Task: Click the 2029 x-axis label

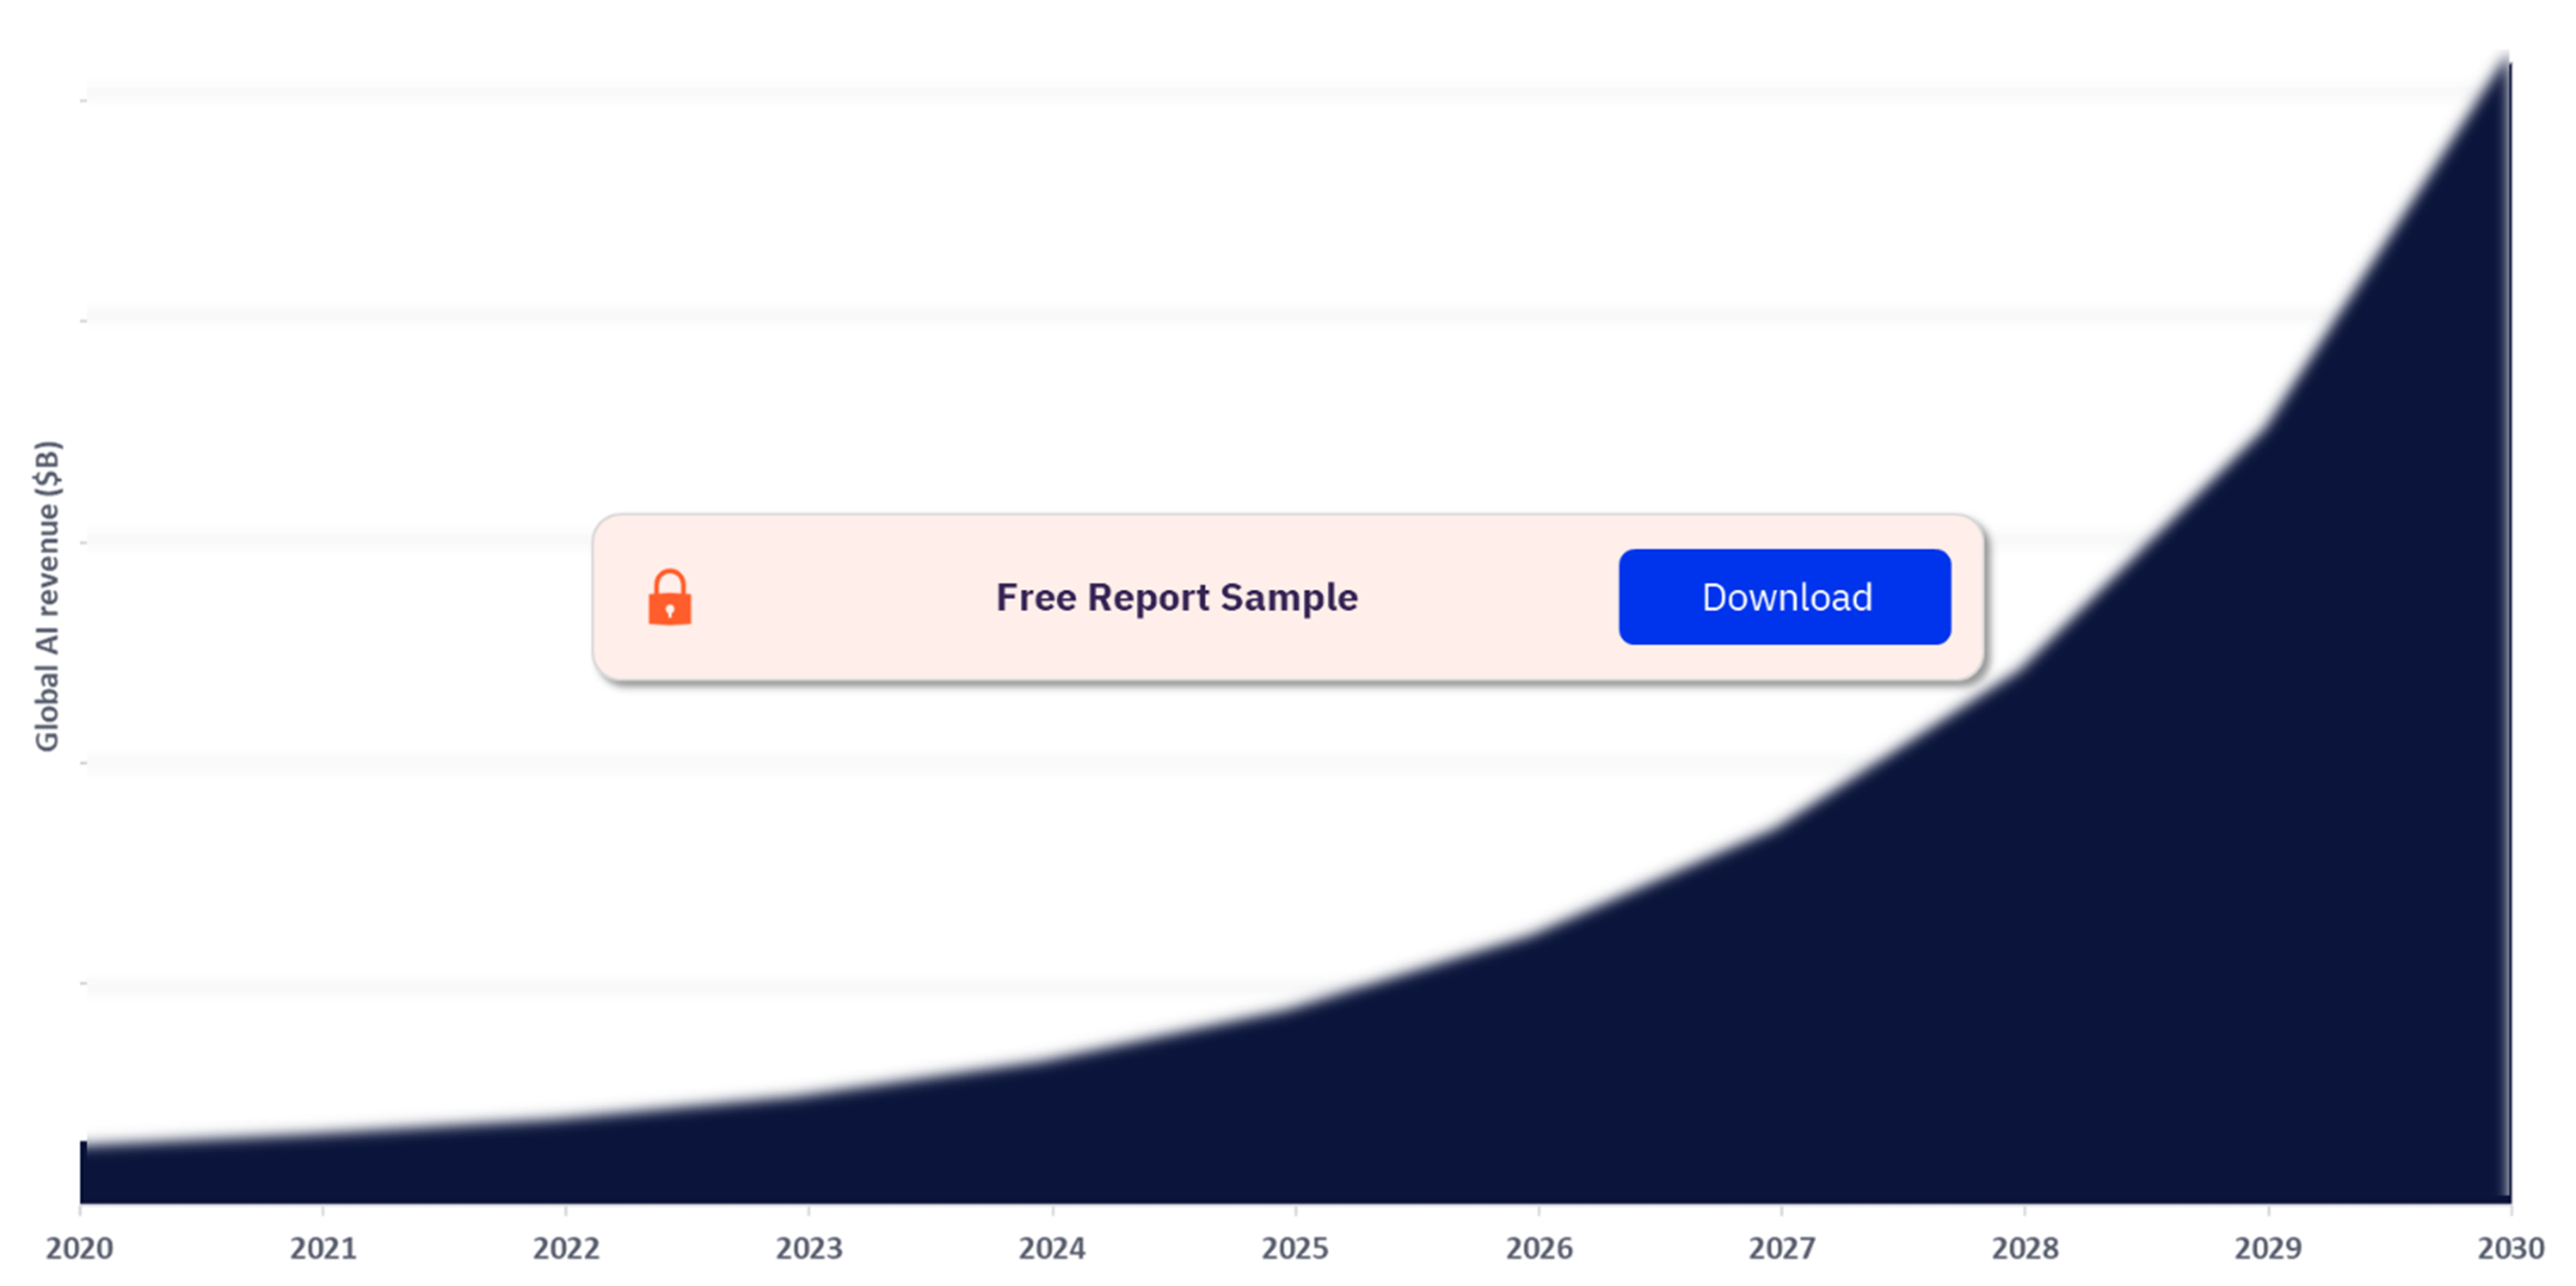Action: pyautogui.click(x=2268, y=1248)
